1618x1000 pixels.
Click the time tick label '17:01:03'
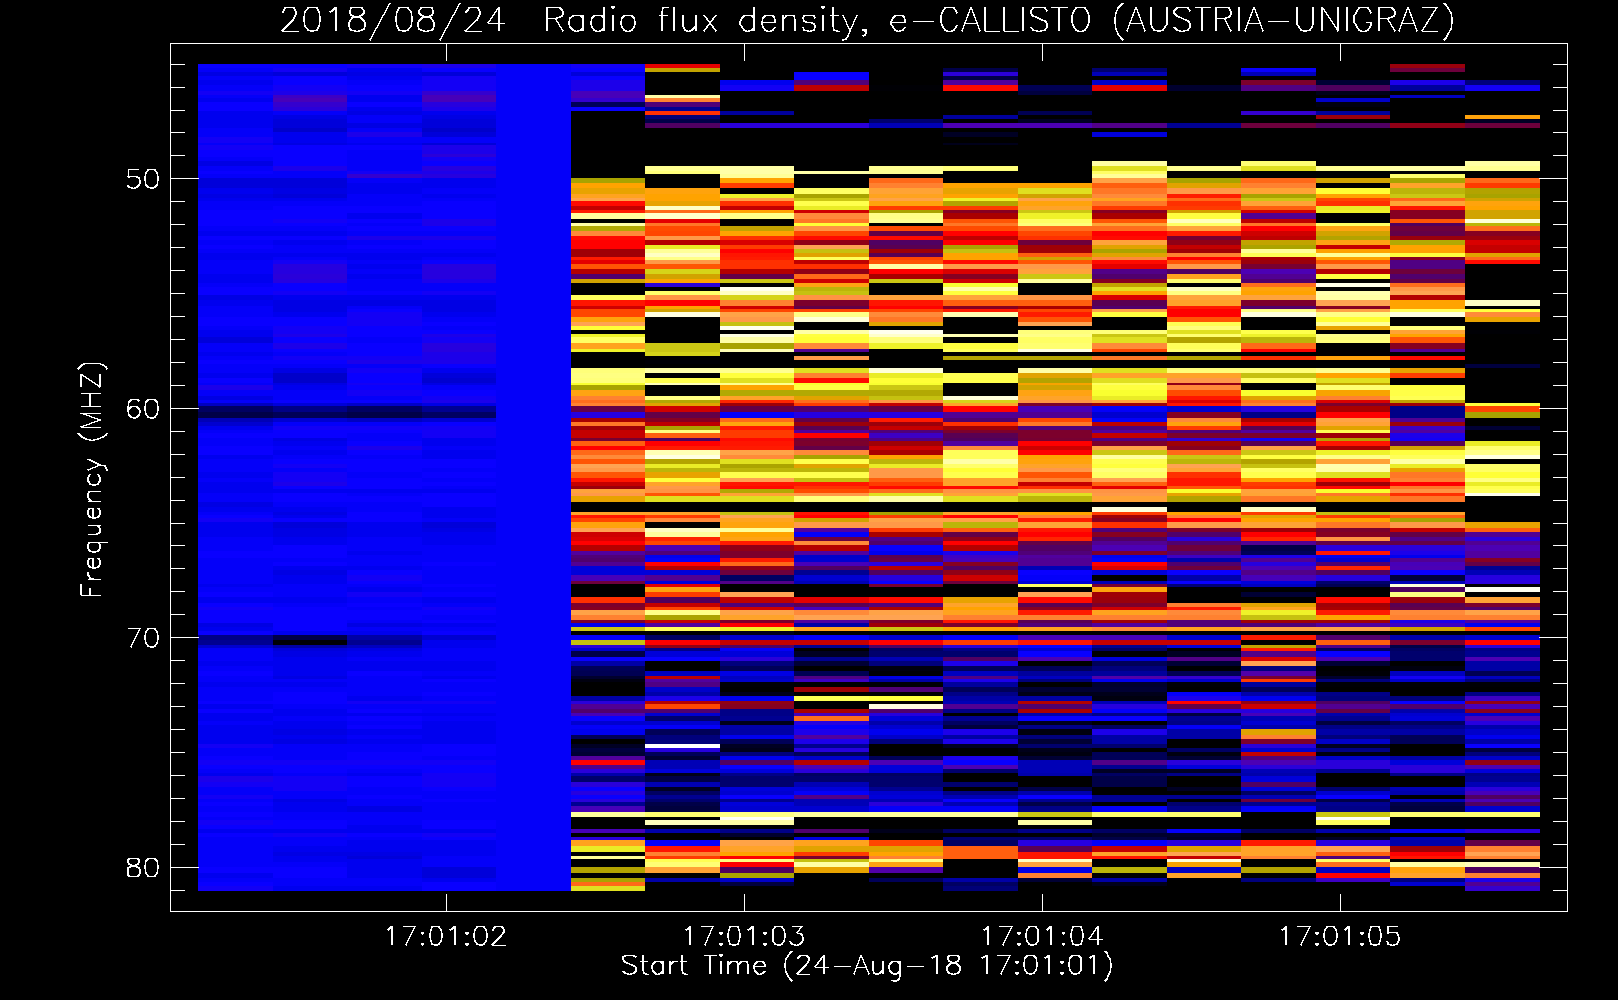pos(744,937)
